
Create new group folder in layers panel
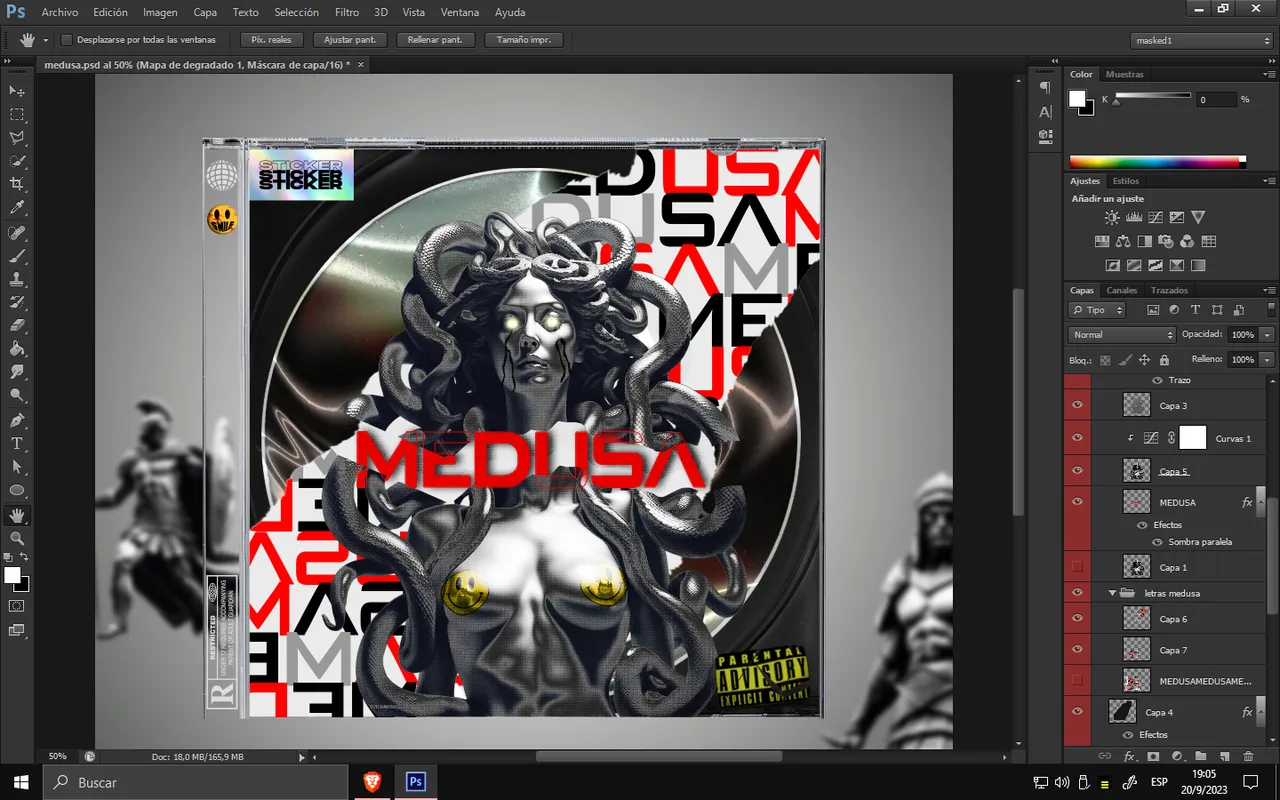(x=1201, y=757)
